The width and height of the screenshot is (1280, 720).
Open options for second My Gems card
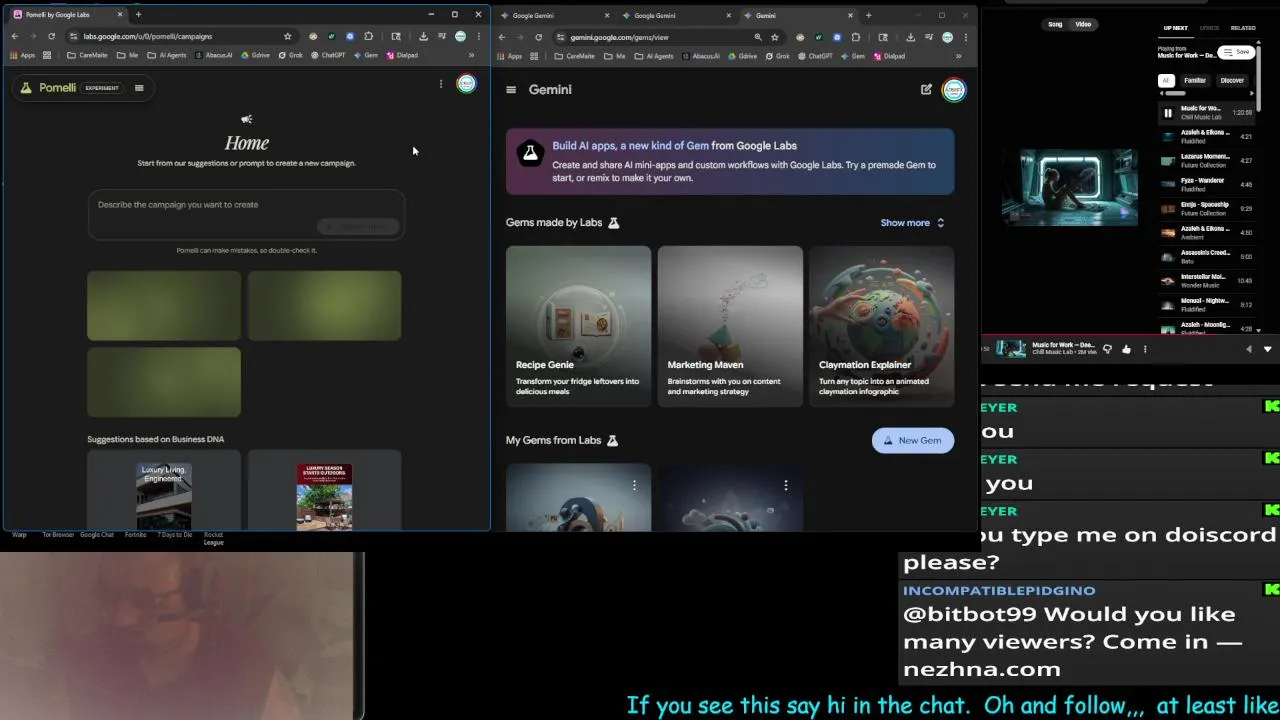pyautogui.click(x=786, y=485)
